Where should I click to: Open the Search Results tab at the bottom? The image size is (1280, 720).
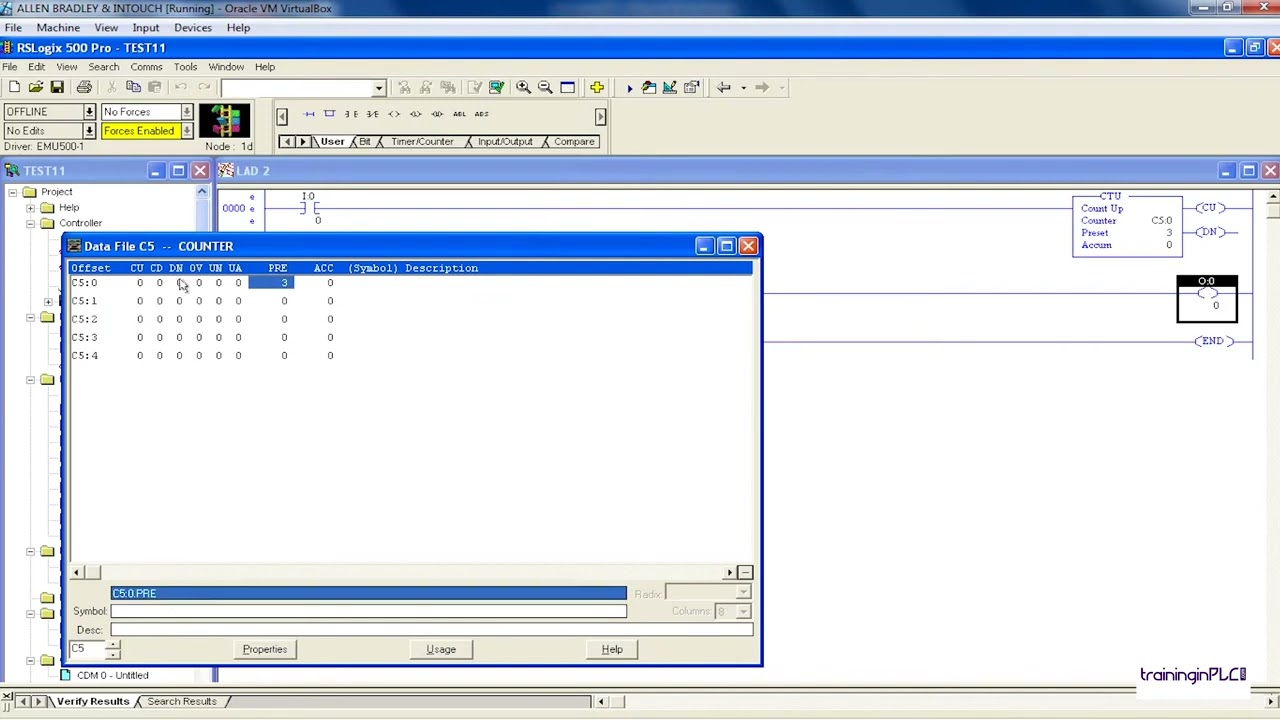[182, 702]
